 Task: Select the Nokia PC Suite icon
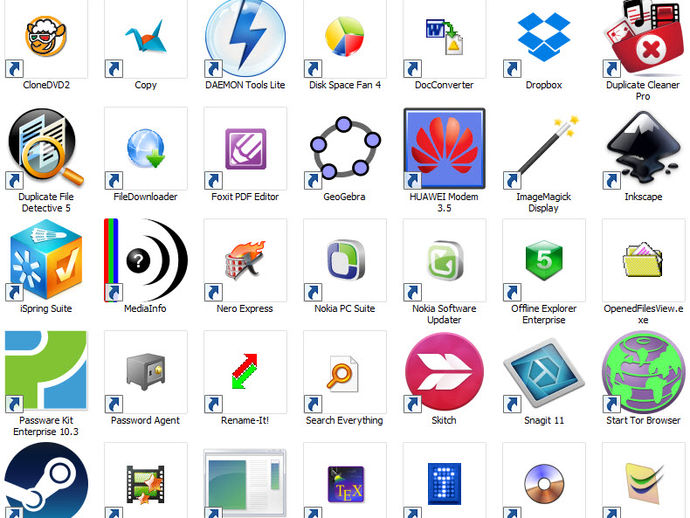345,260
